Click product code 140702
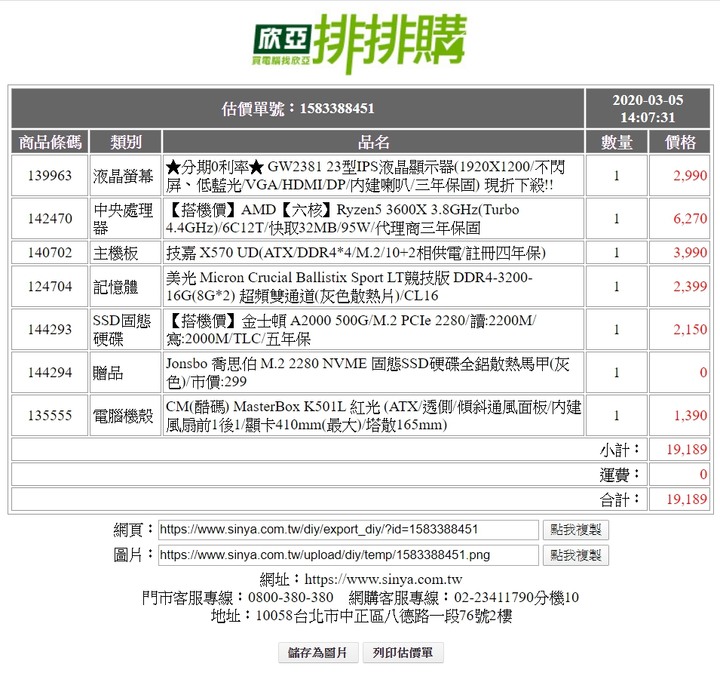This screenshot has width=720, height=676. pos(50,253)
